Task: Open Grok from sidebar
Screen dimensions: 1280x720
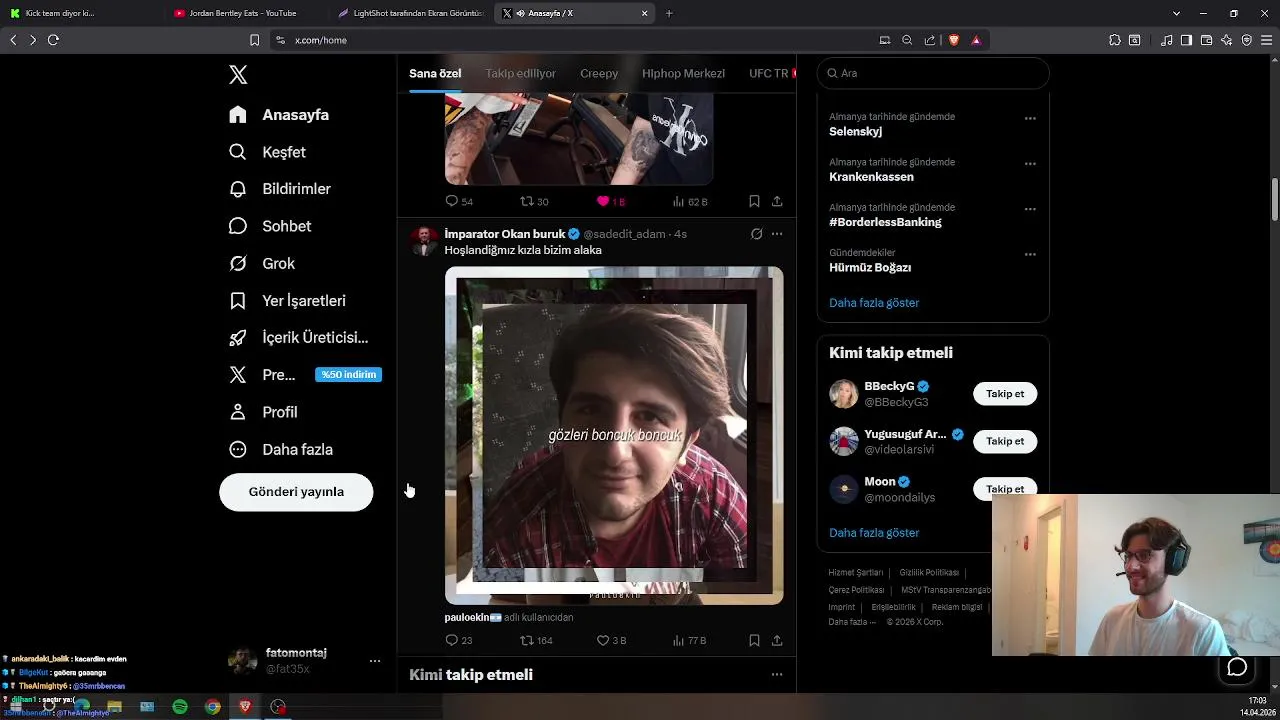Action: (262, 264)
